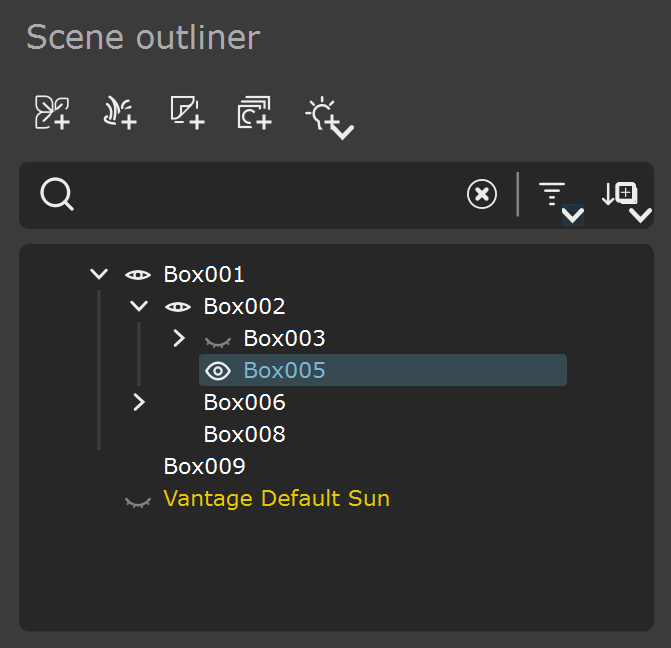Click the search magnifier icon

[x=56, y=195]
